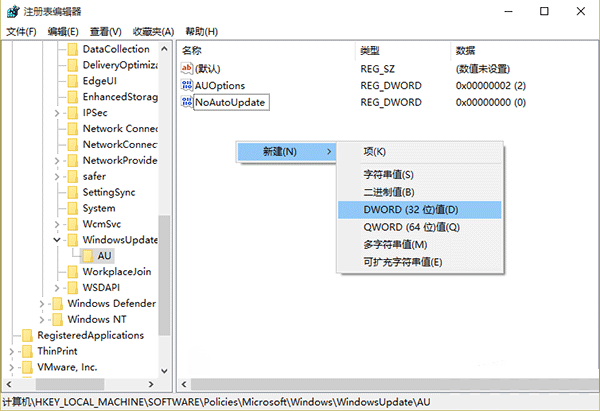Click the 名称 column header

click(192, 50)
